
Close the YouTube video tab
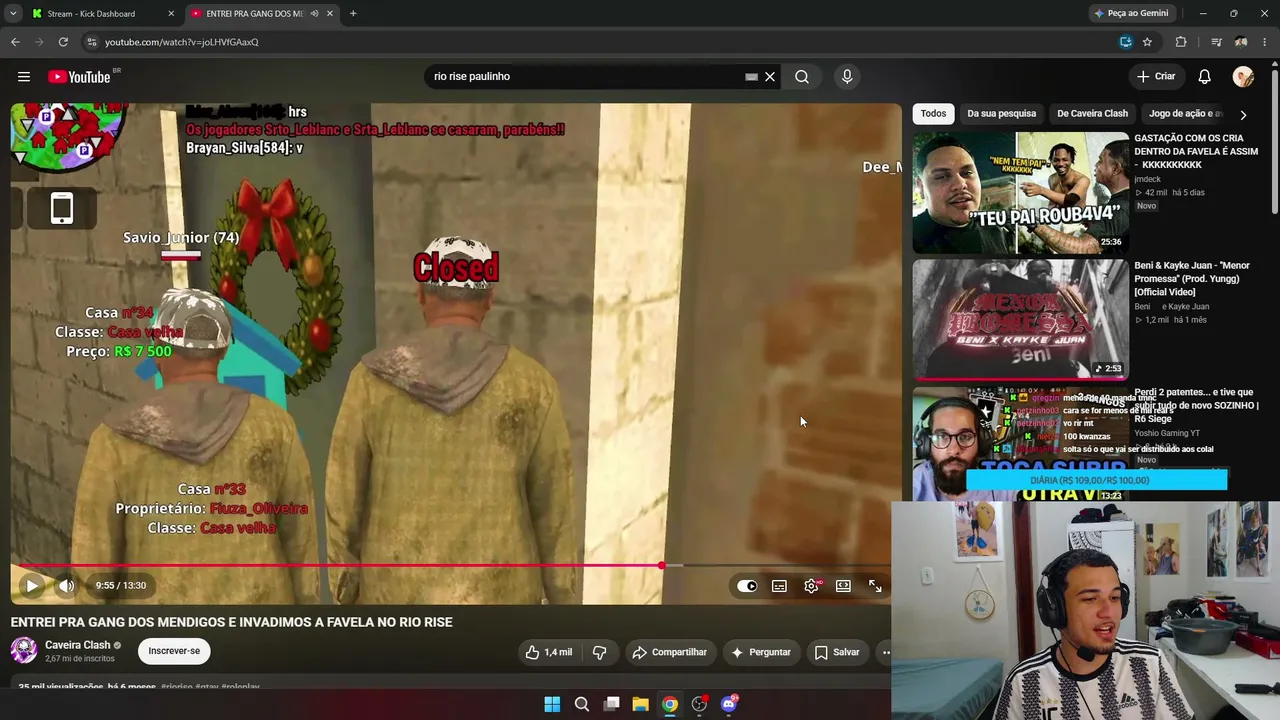(x=330, y=14)
